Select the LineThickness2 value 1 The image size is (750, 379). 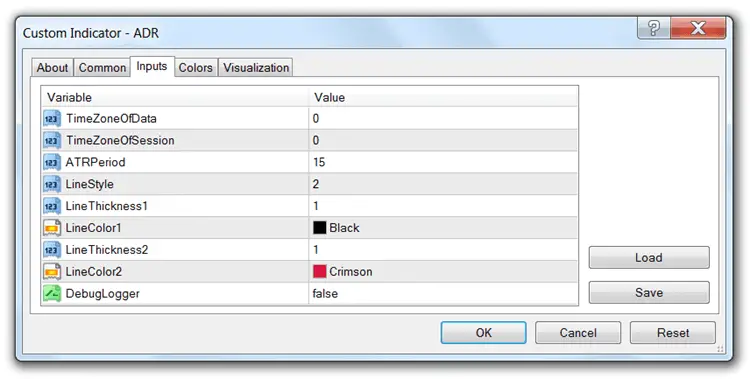[316, 250]
